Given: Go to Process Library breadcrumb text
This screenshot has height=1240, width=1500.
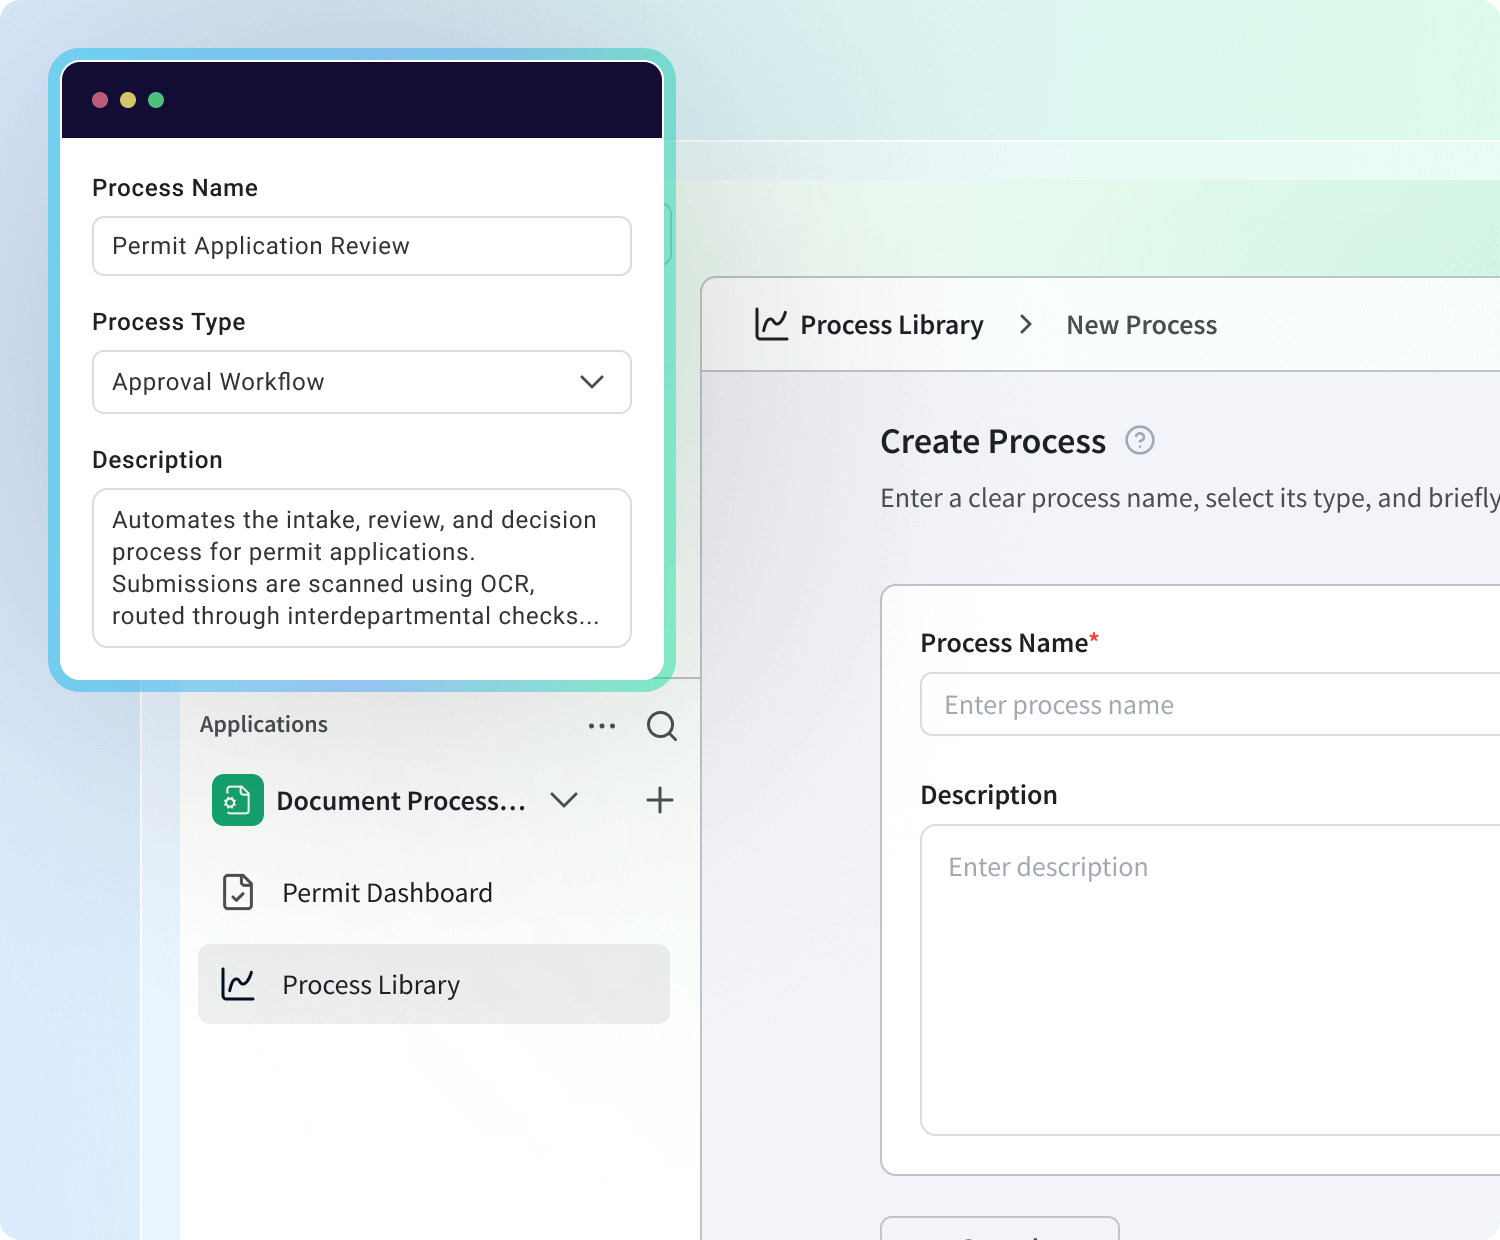Looking at the screenshot, I should tap(892, 325).
